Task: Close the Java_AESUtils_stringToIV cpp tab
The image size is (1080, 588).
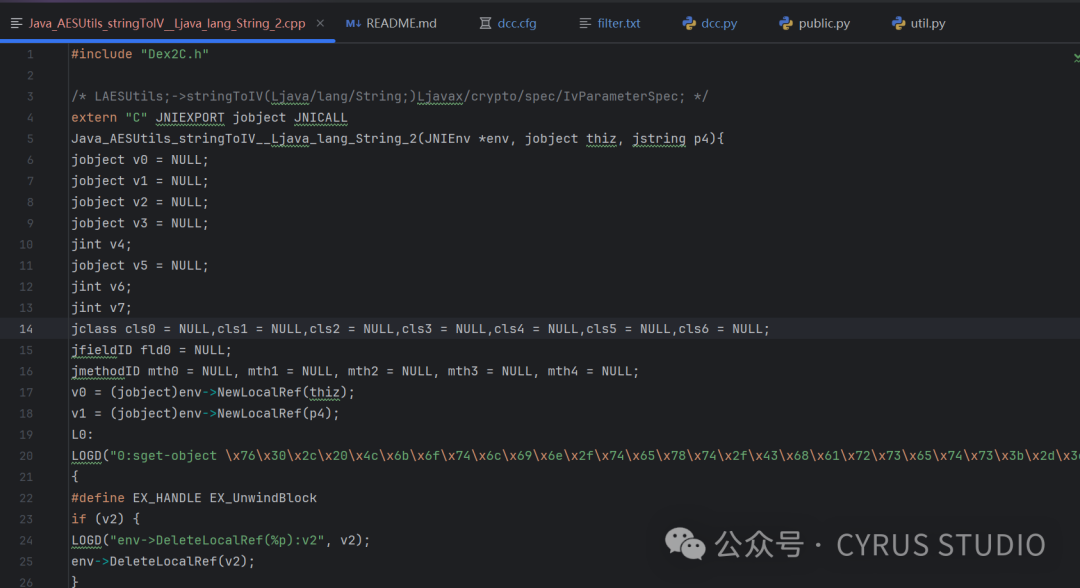Action: click(x=320, y=23)
